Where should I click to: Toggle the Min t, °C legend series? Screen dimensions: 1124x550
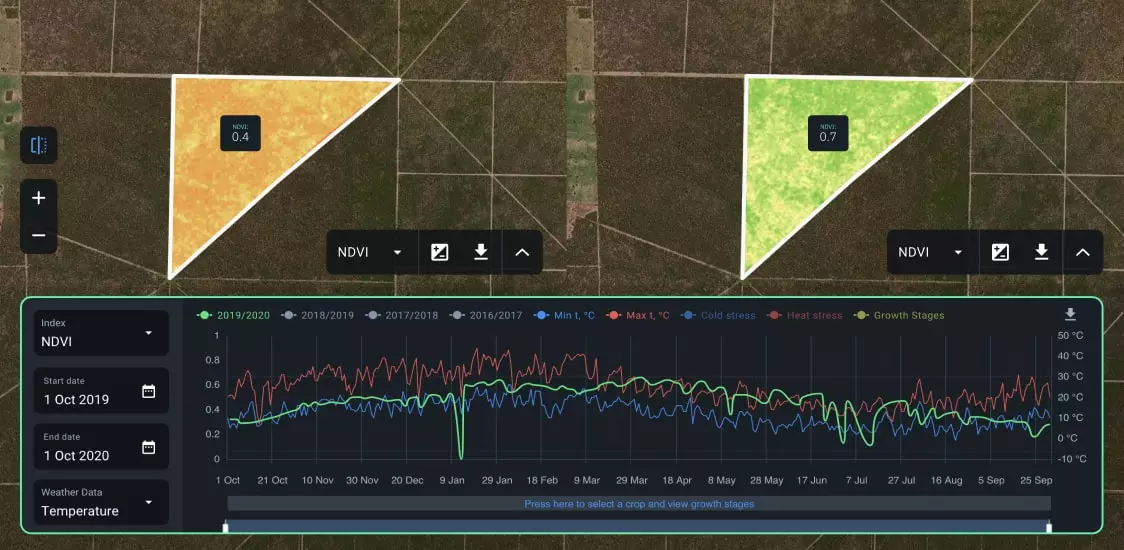click(565, 316)
